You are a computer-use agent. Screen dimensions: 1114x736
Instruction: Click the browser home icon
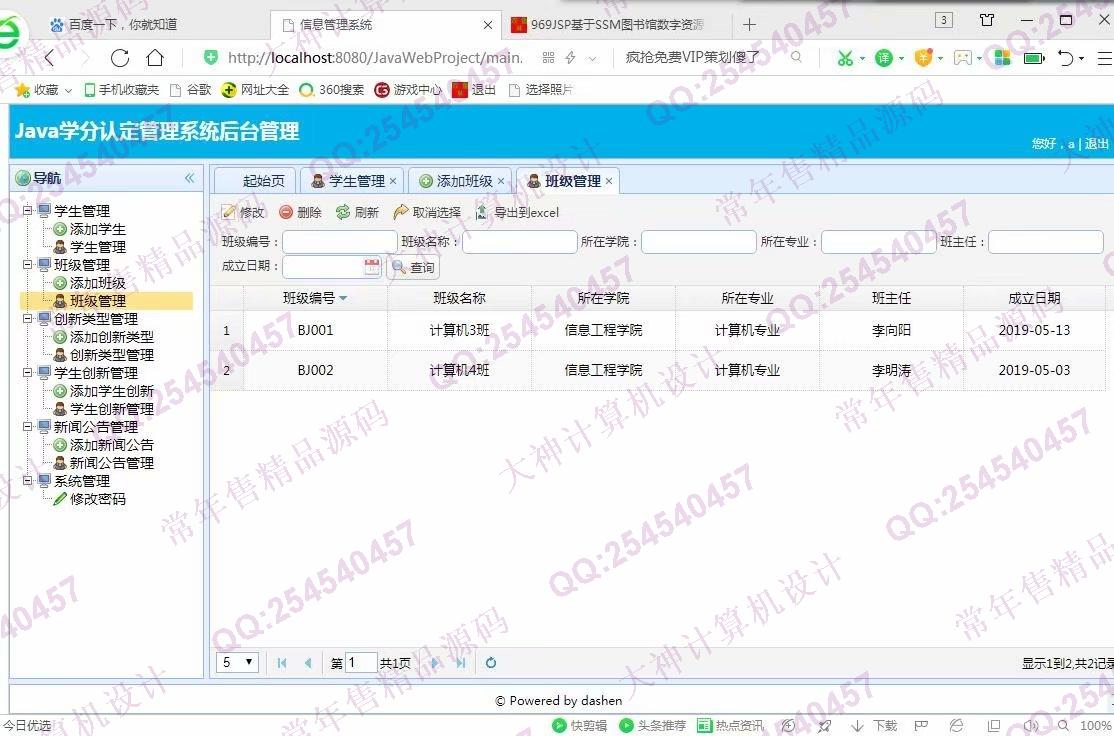tap(155, 58)
